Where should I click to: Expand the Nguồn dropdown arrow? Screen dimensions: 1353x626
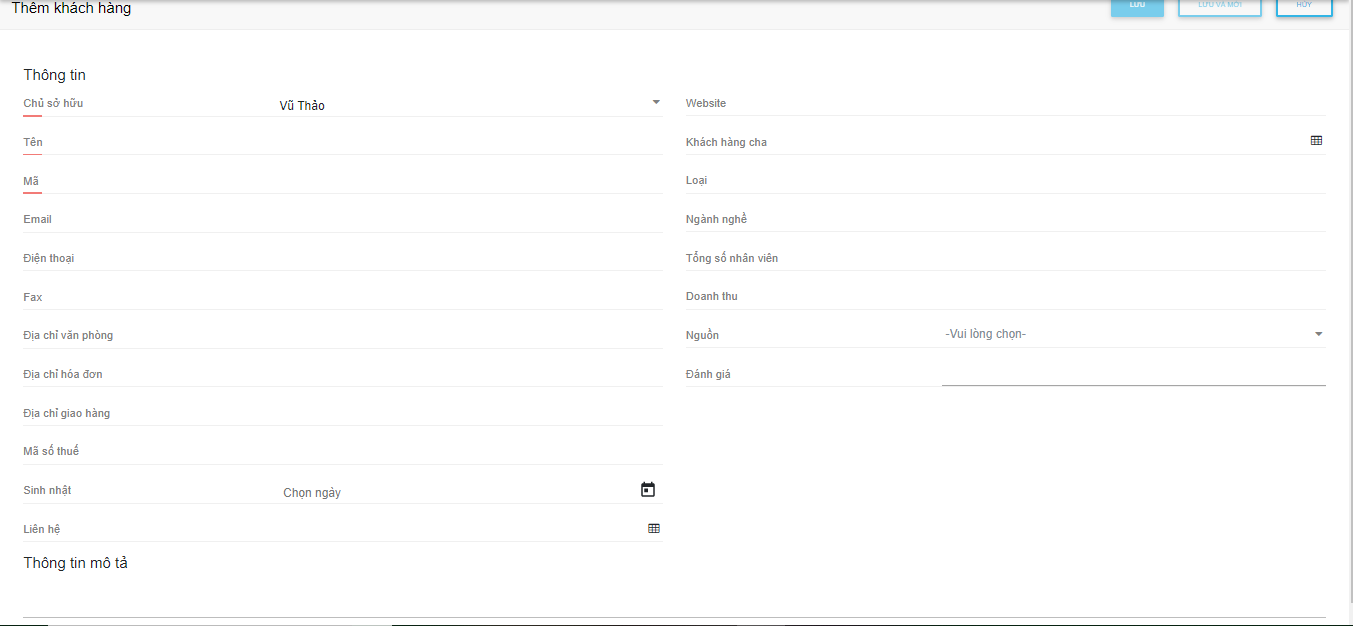(1318, 334)
